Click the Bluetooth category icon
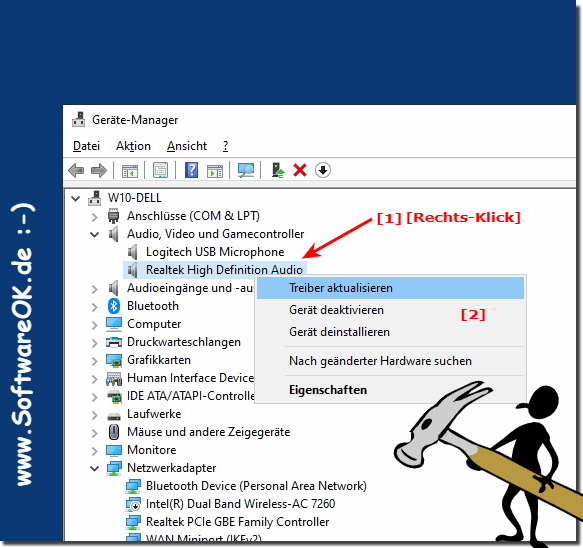The width and height of the screenshot is (583, 548). pos(113,306)
